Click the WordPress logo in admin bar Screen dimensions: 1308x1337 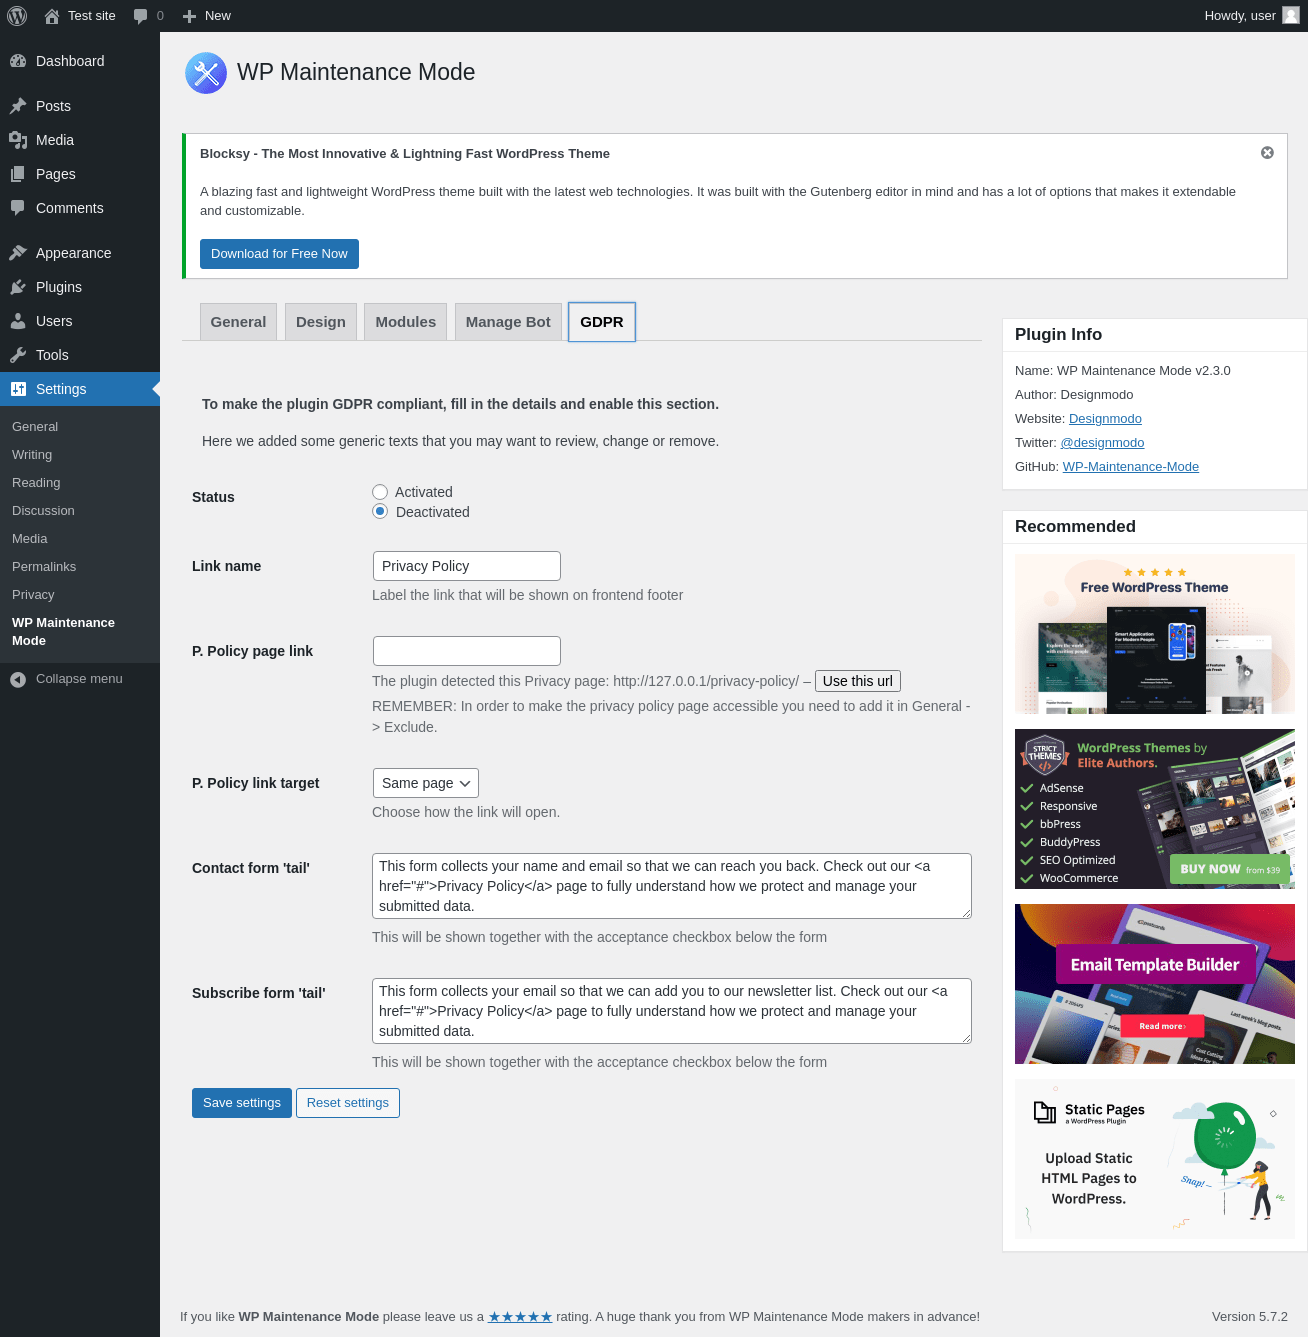[17, 16]
